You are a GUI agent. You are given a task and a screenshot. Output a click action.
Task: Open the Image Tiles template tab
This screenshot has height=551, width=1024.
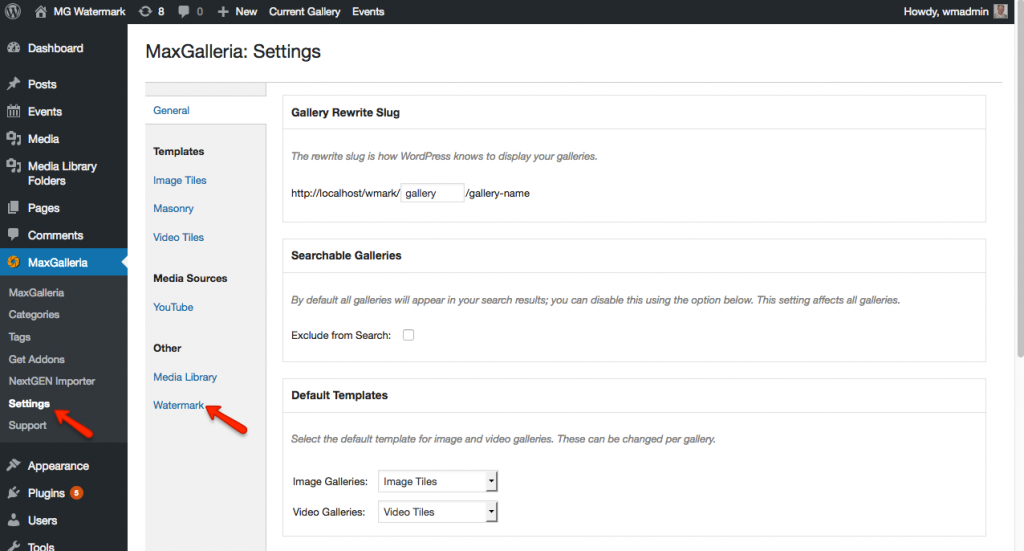click(180, 180)
